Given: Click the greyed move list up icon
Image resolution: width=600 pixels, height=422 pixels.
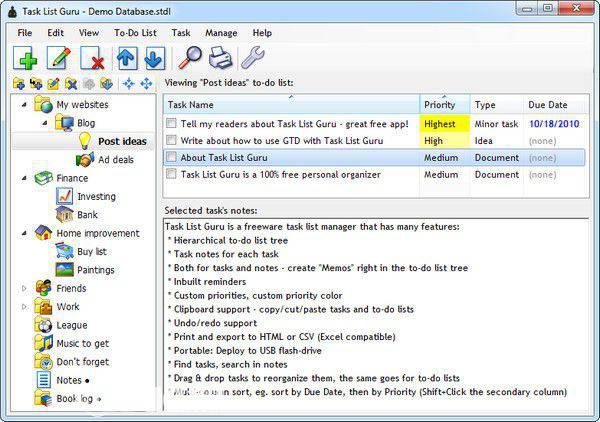Looking at the screenshot, I should coord(89,83).
